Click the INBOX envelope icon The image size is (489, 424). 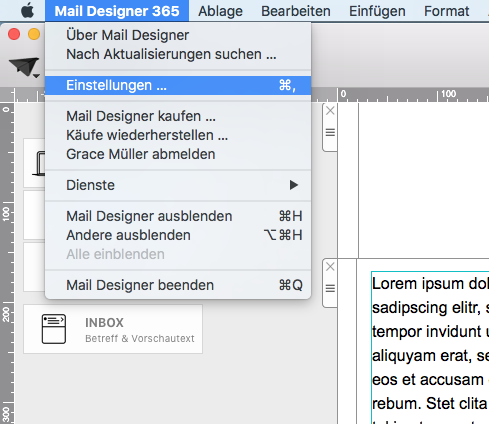54,329
